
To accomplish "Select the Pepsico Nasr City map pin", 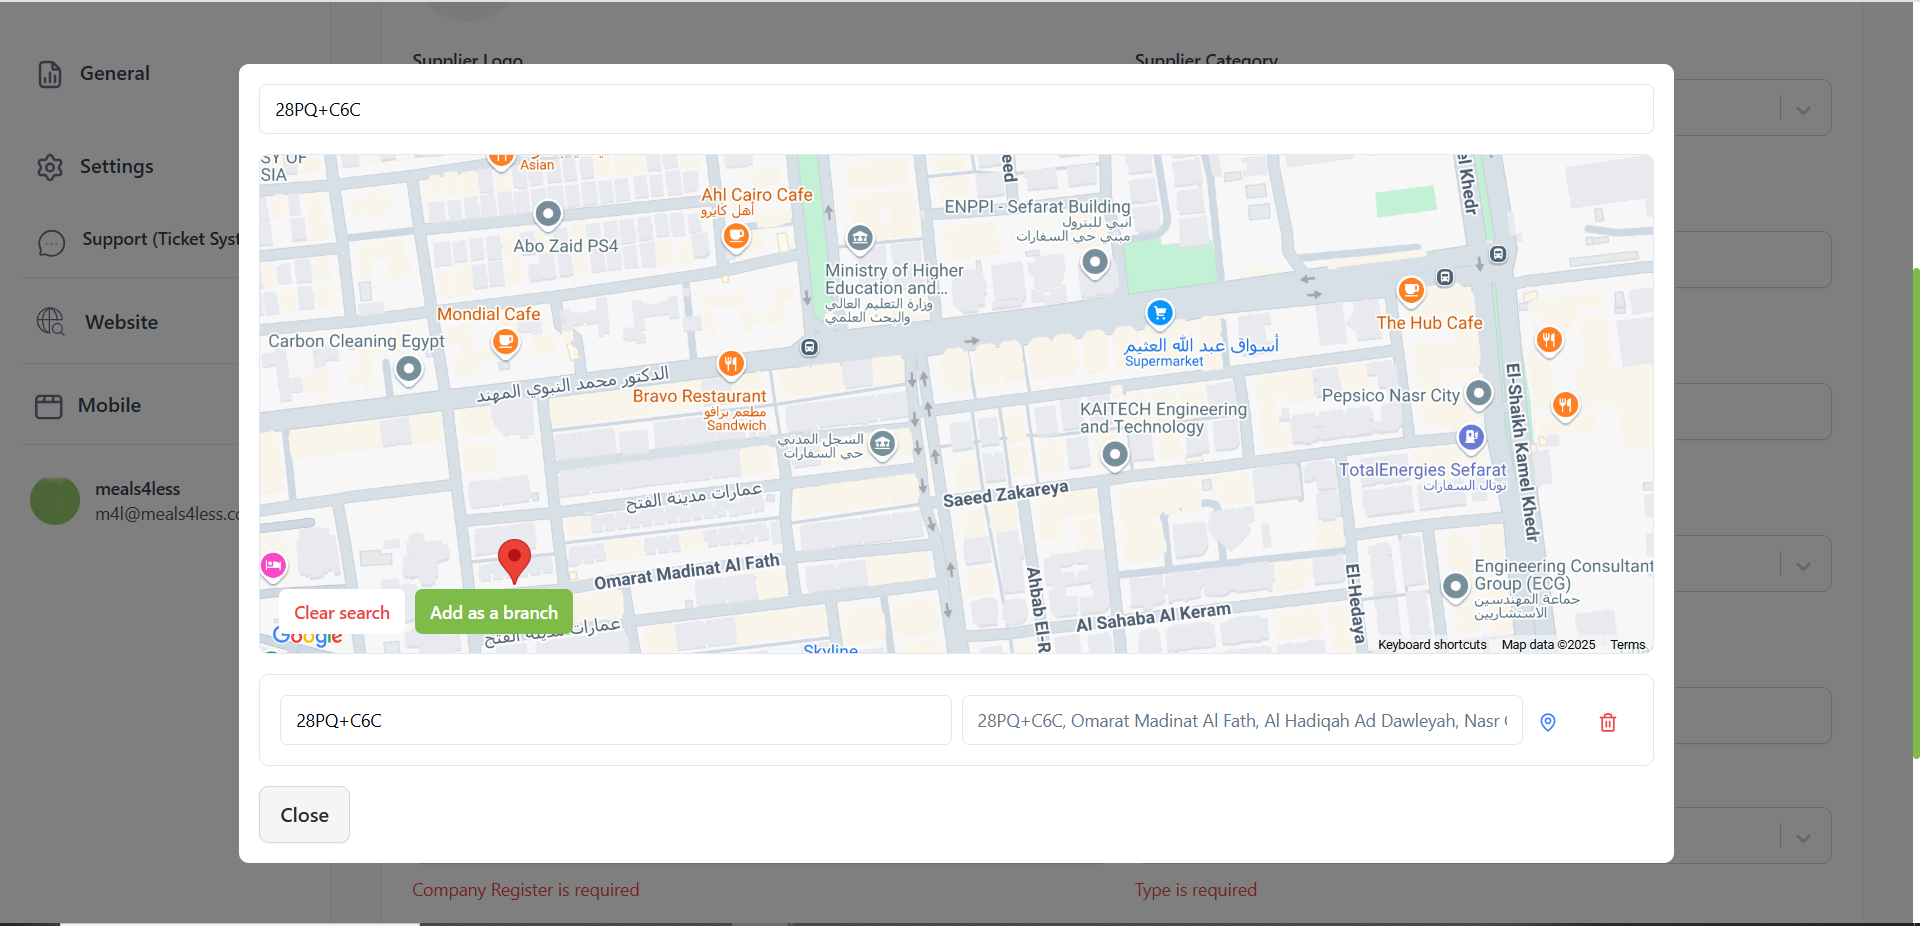I will click(x=1479, y=393).
